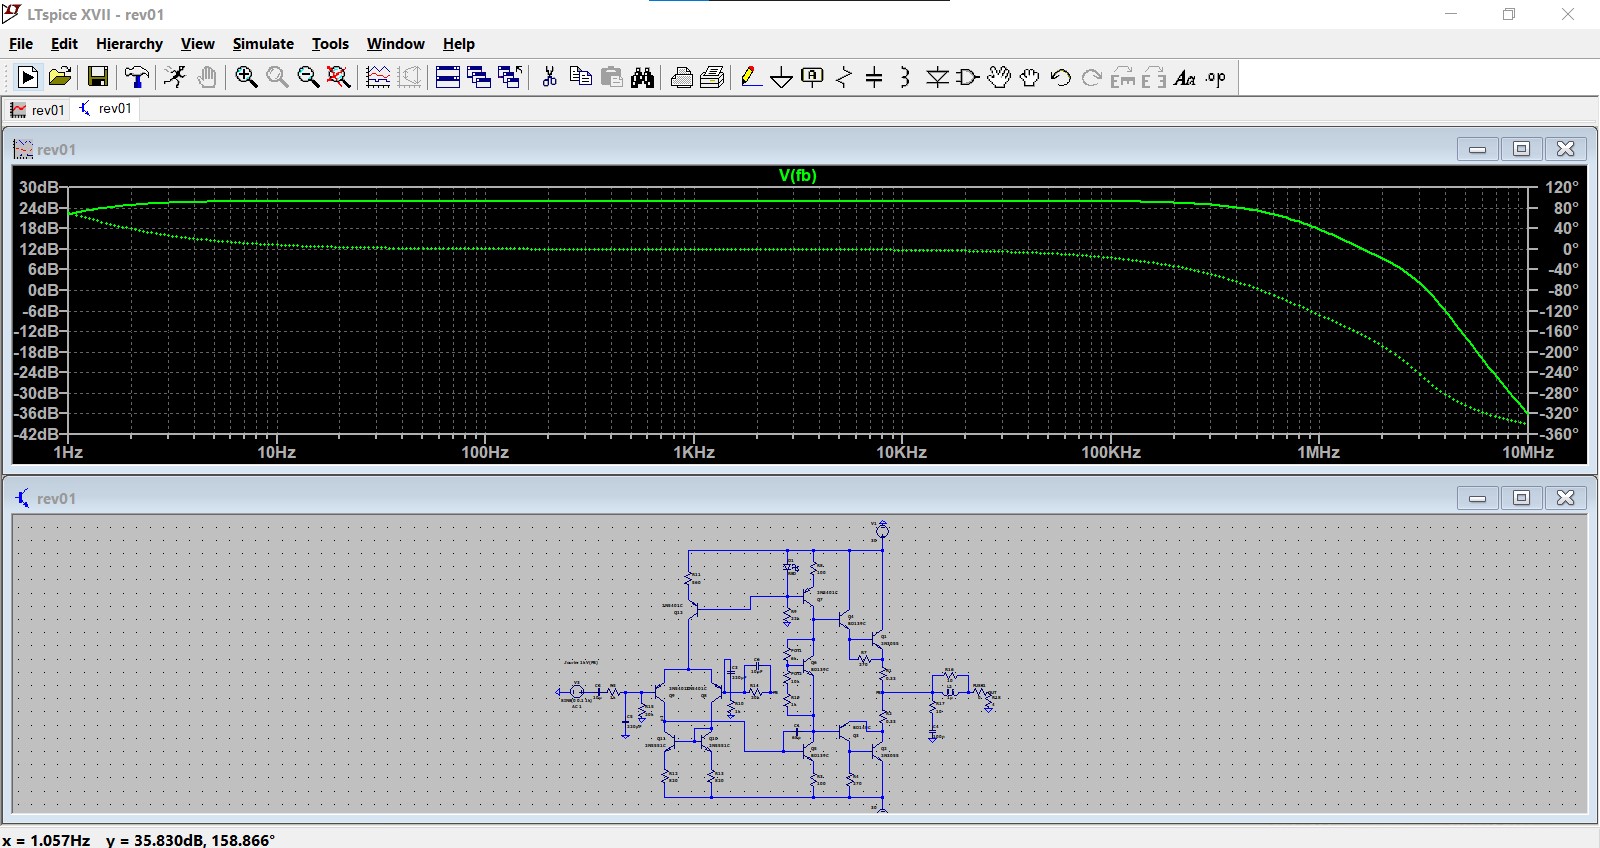Open the Edit menu
The height and width of the screenshot is (848, 1600).
[64, 44]
